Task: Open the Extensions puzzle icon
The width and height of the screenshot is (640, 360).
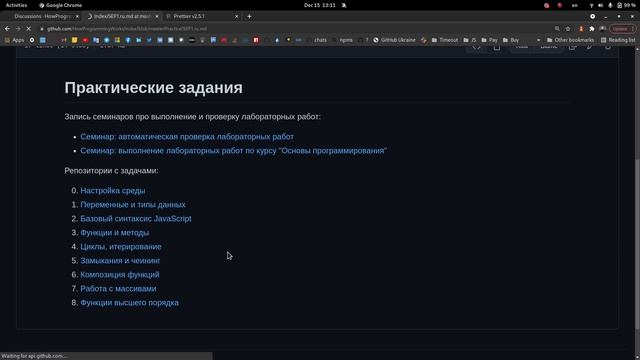Action: tap(592, 29)
